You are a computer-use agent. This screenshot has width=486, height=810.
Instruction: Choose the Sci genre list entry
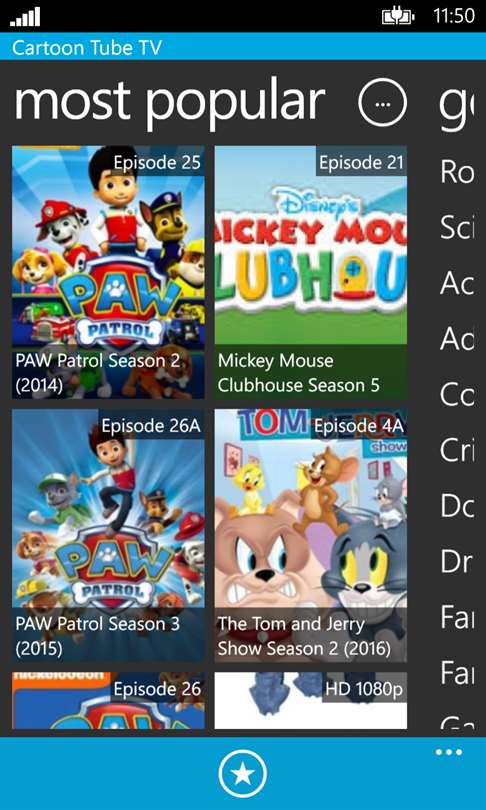(457, 228)
